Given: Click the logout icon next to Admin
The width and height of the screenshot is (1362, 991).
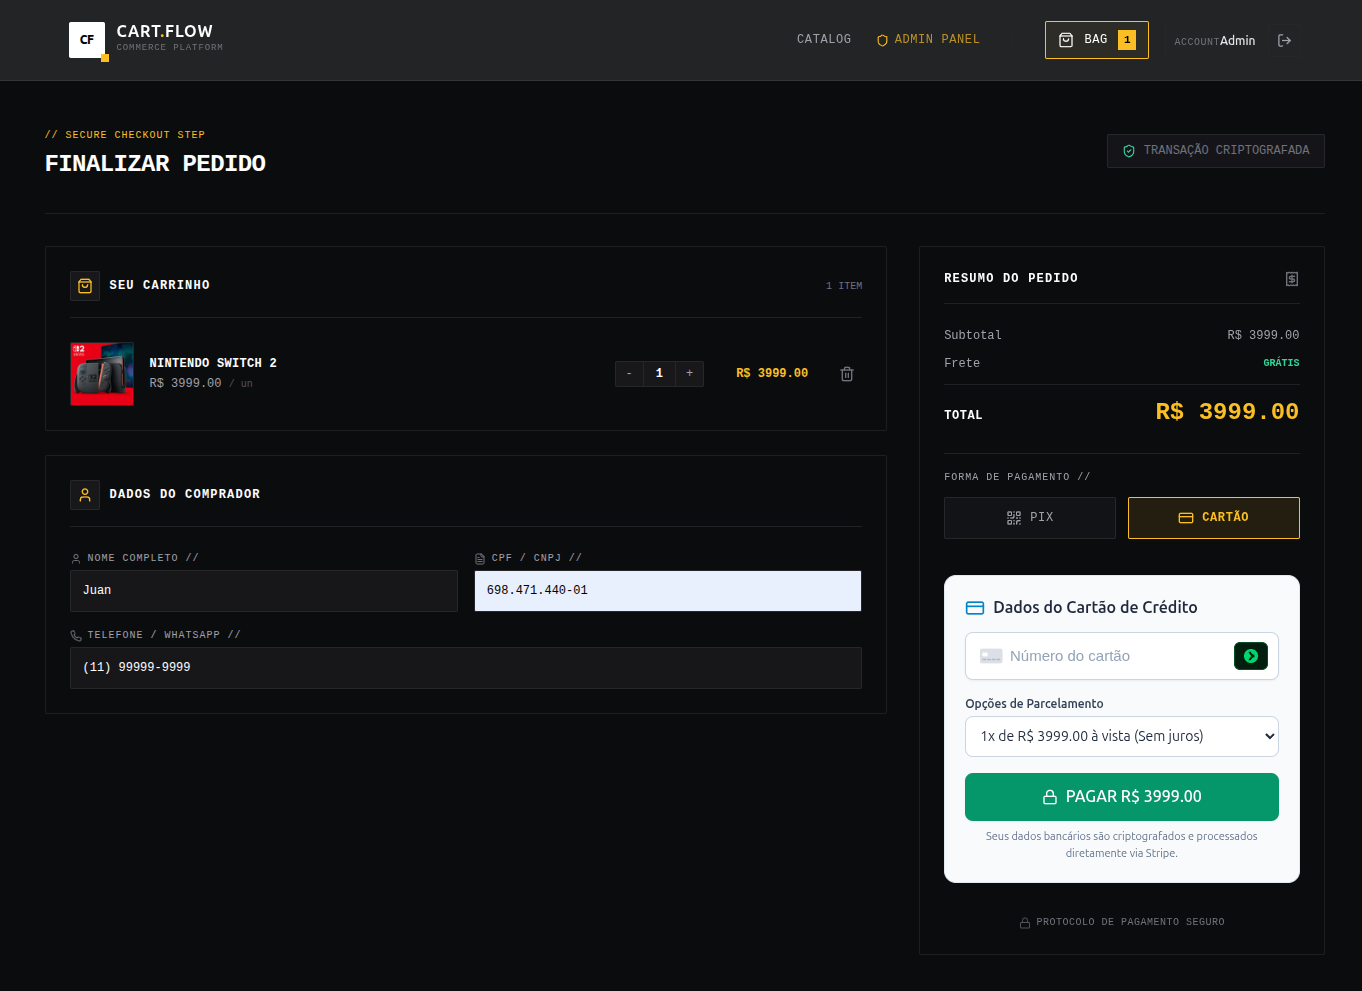Looking at the screenshot, I should (x=1285, y=41).
